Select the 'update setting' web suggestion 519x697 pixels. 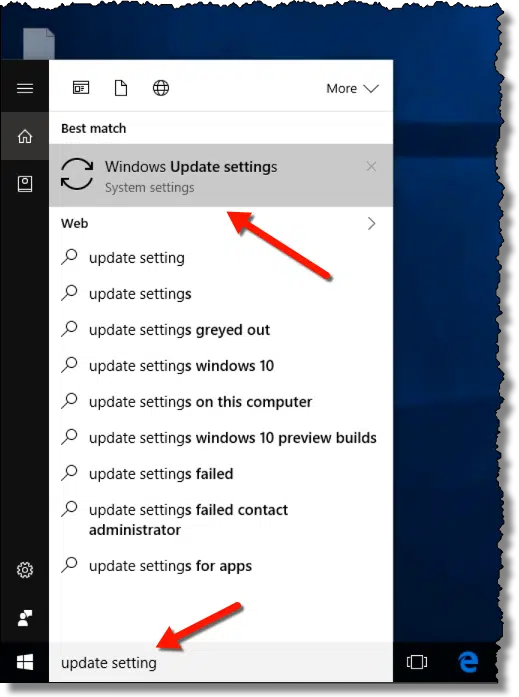[x=221, y=258]
